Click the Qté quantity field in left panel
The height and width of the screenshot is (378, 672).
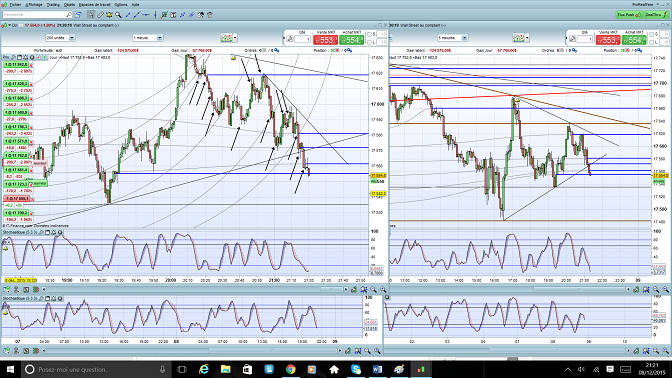302,39
